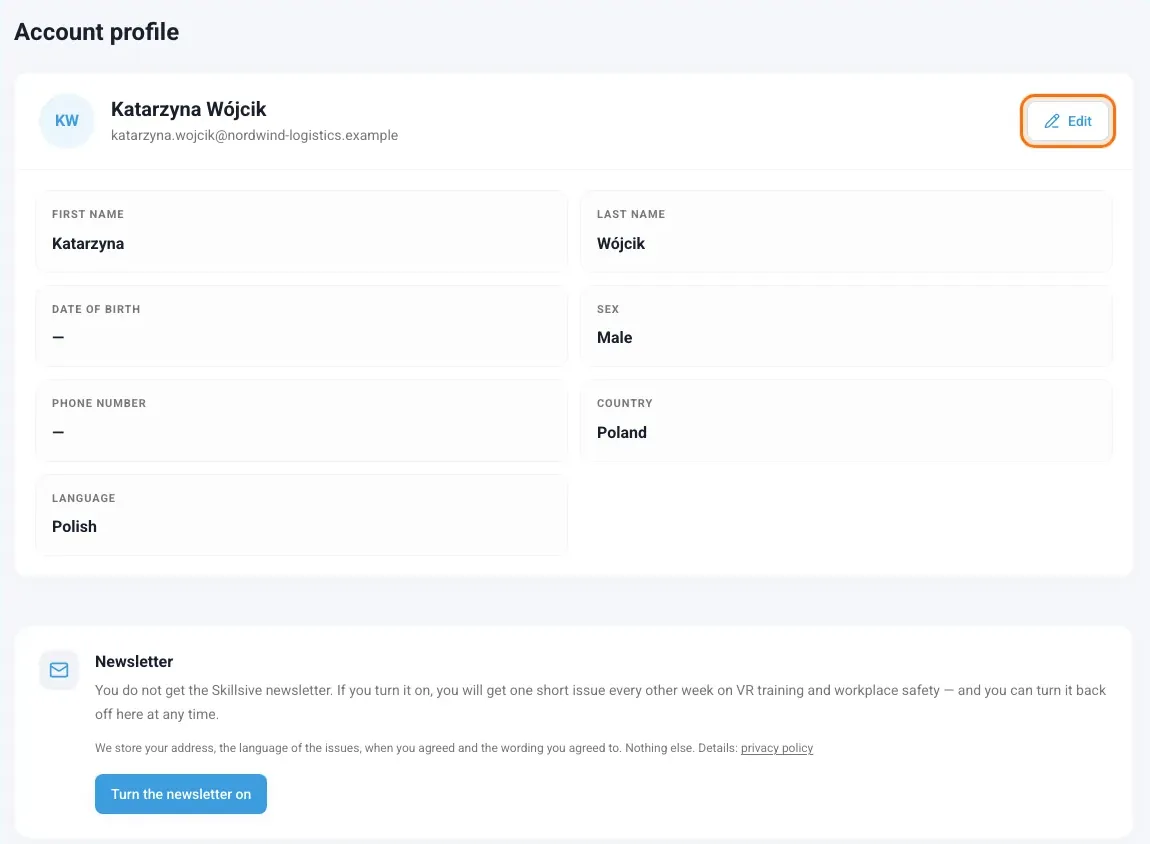Open the privacy policy link

(777, 748)
